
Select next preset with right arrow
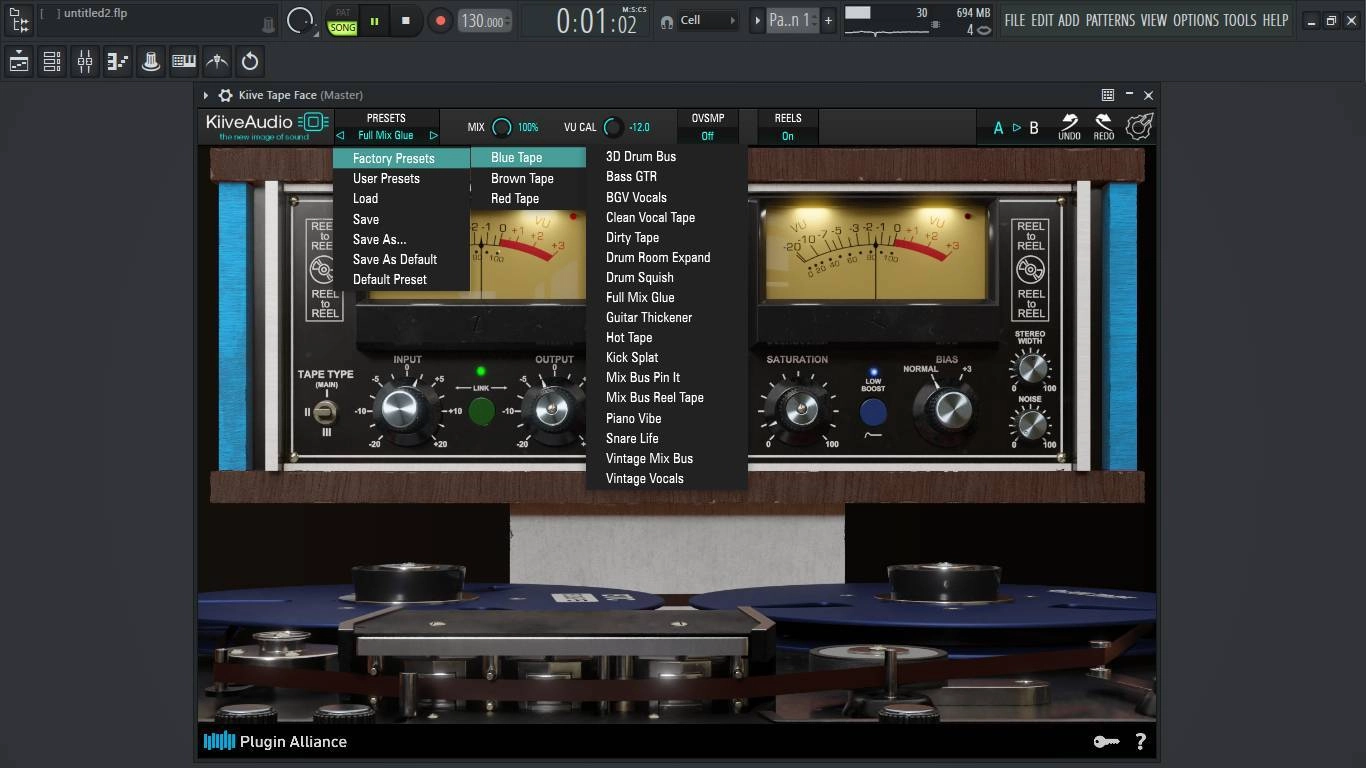433,136
